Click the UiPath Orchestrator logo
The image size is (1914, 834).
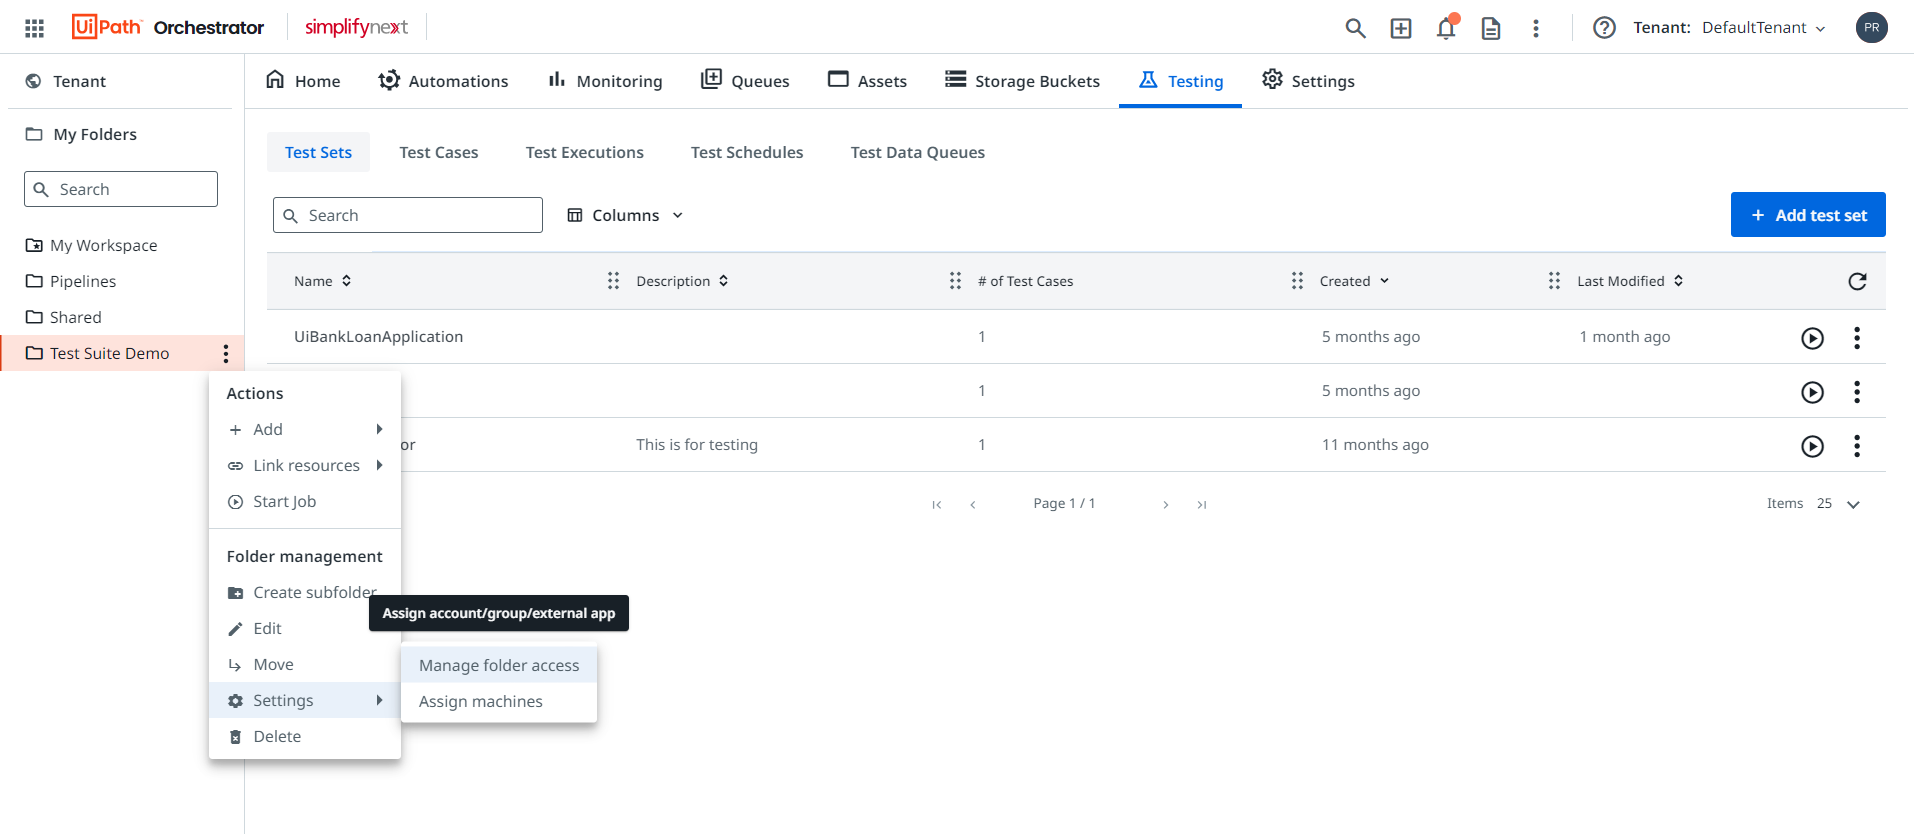pos(168,27)
